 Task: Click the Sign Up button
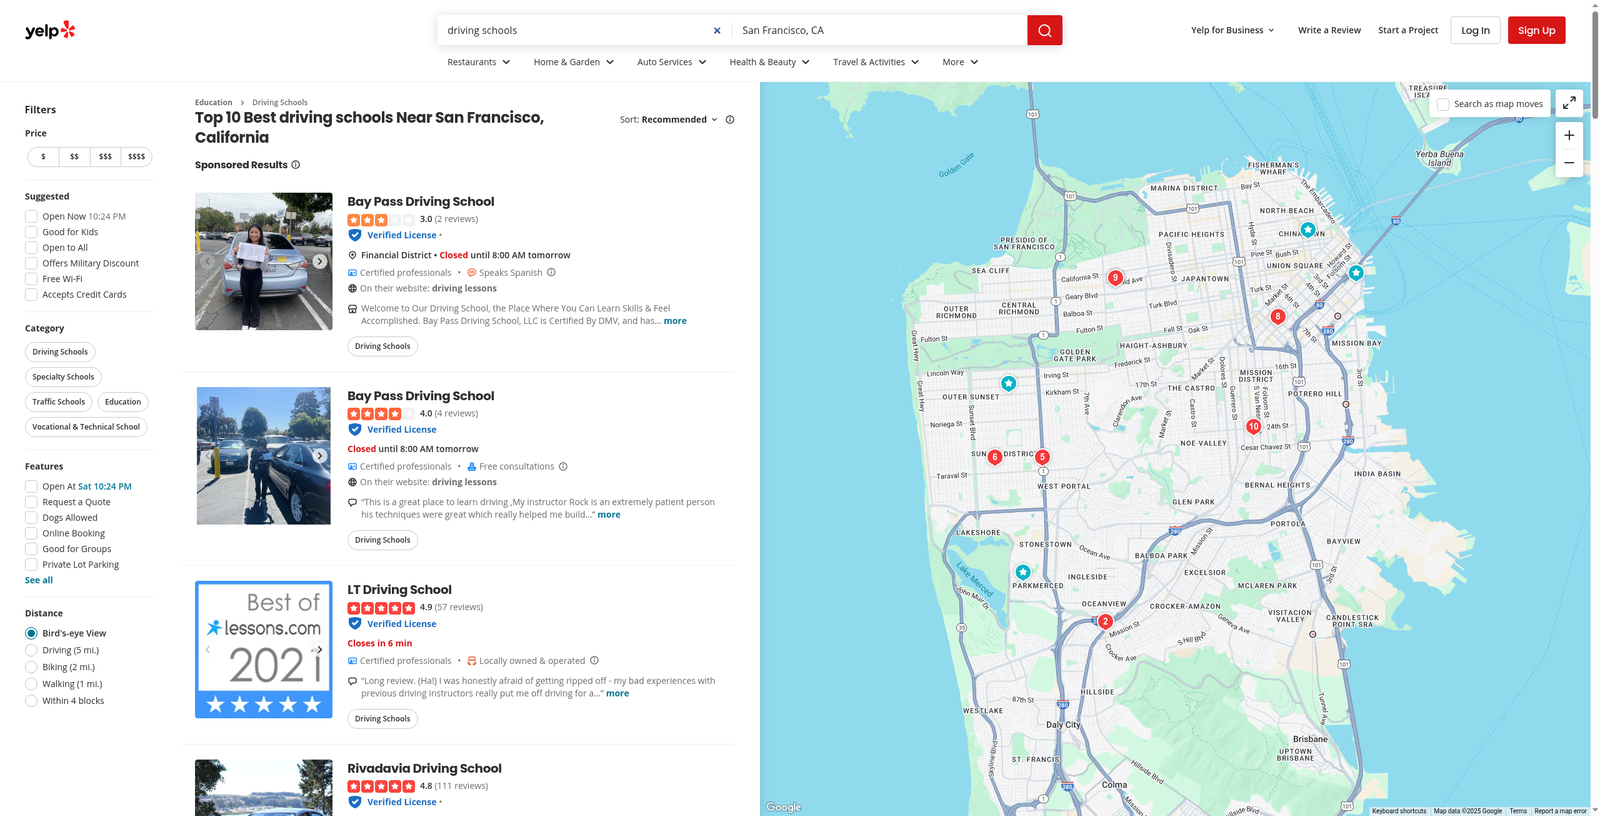1536,30
